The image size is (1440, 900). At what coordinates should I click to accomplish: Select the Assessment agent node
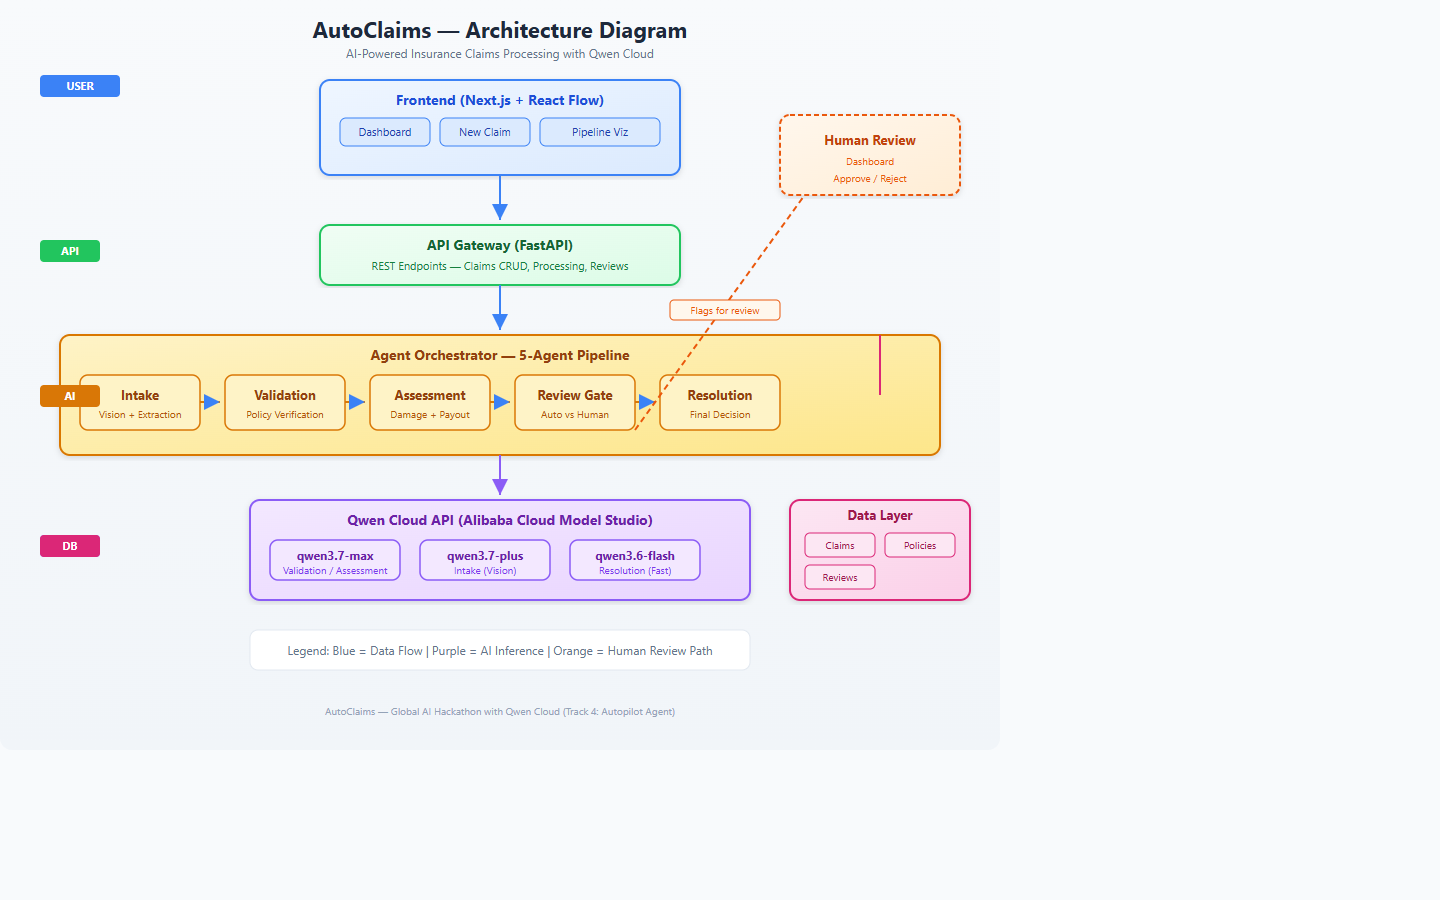[430, 403]
